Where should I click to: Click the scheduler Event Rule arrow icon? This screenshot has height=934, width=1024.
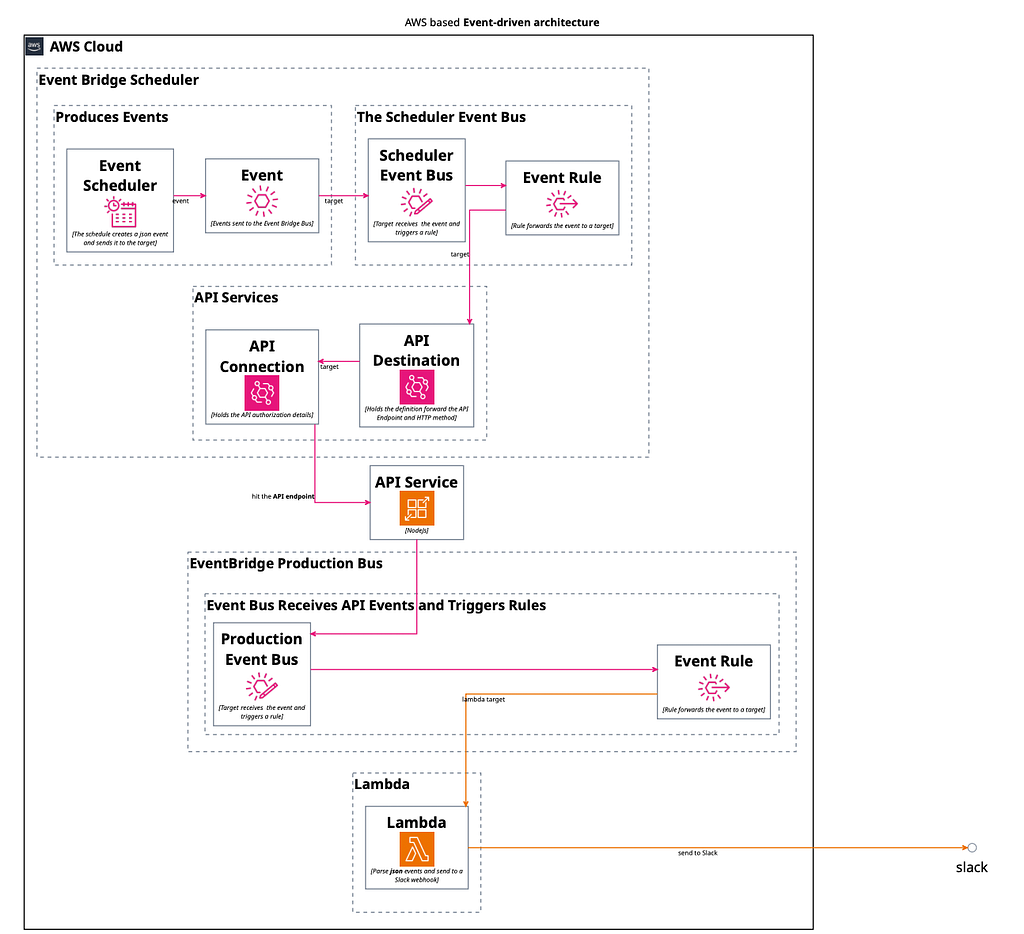pos(562,204)
